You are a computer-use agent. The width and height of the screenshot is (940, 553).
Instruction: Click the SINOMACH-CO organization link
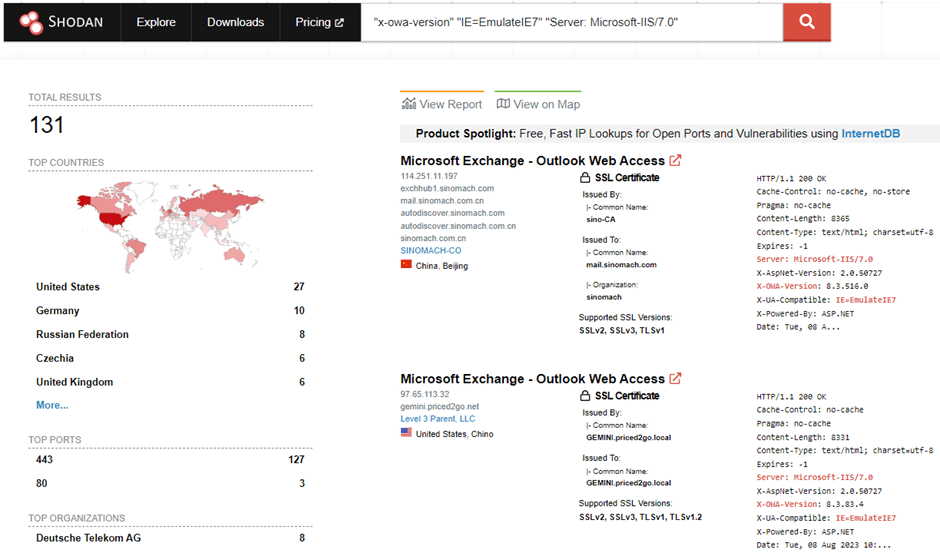431,251
